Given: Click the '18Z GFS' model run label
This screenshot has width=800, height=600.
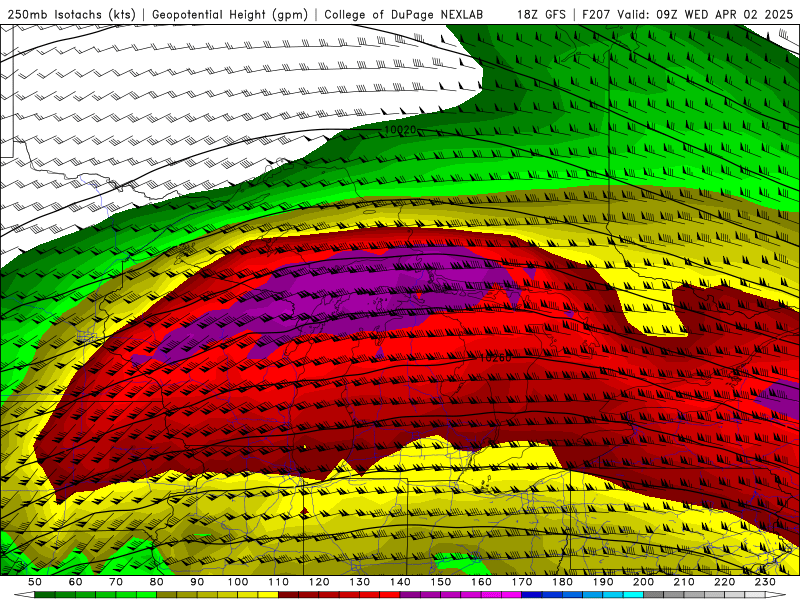Looking at the screenshot, I should tap(541, 14).
